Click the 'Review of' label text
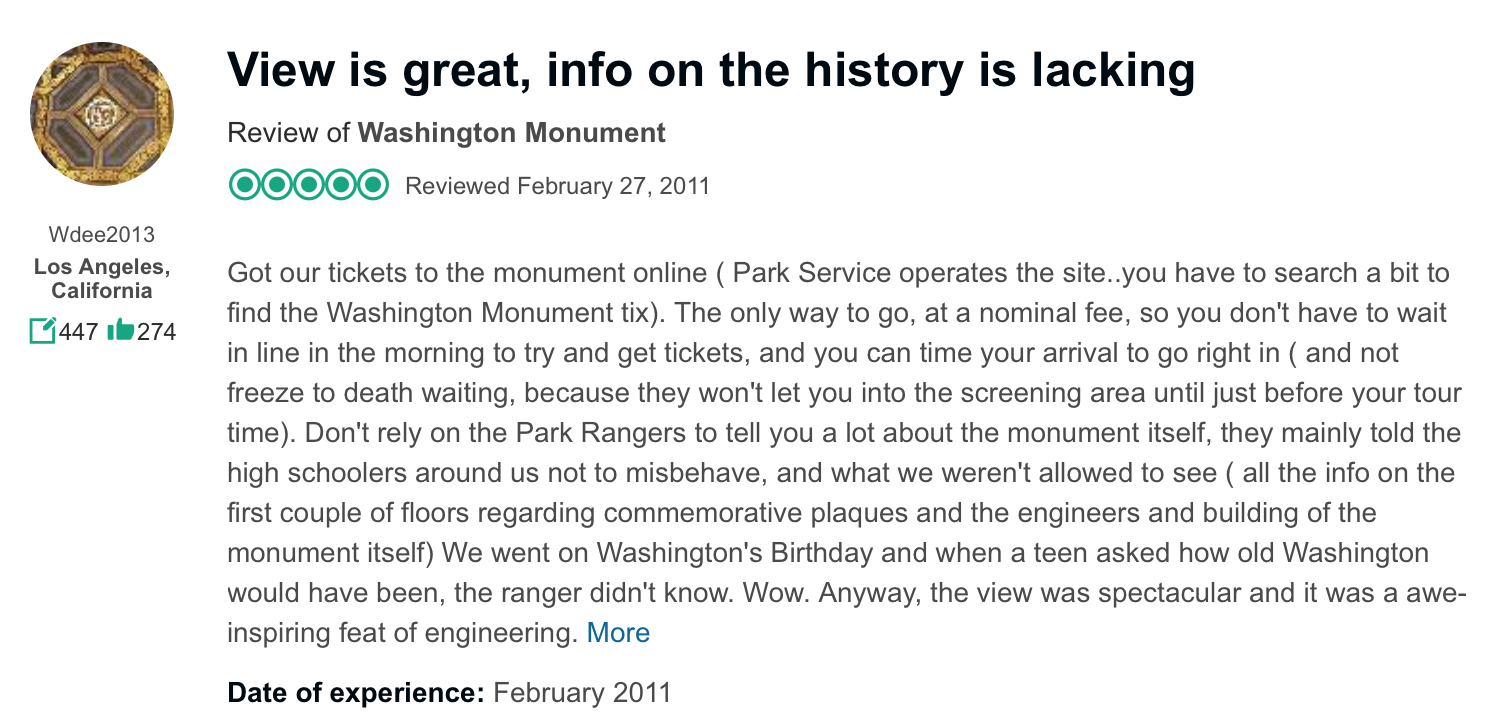Screen dimensions: 1486x718 (289, 133)
